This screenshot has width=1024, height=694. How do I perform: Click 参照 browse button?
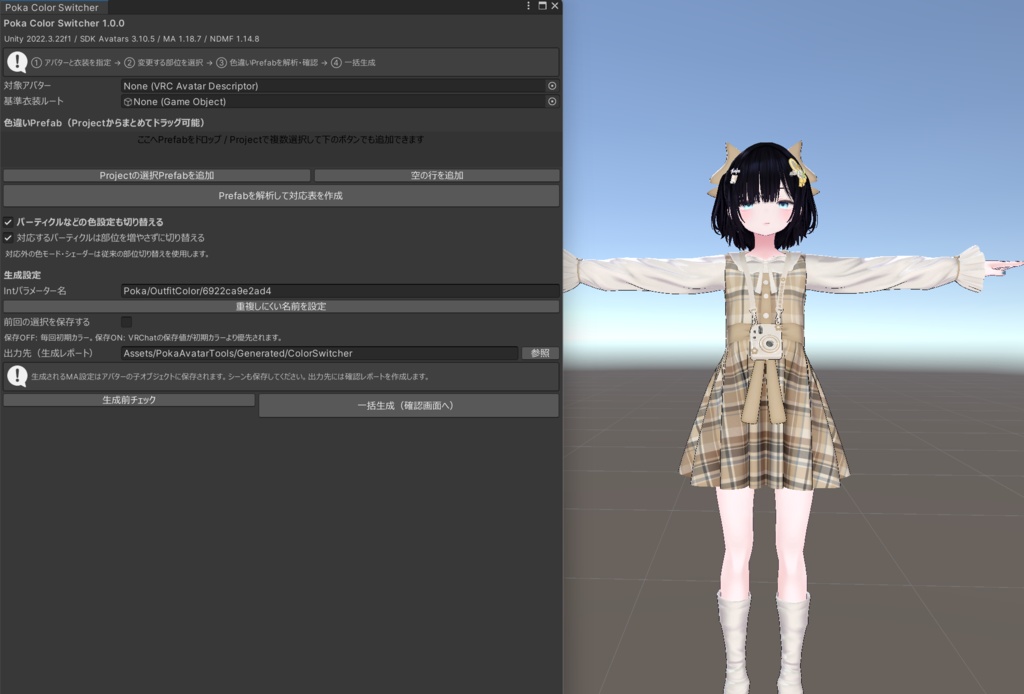540,353
